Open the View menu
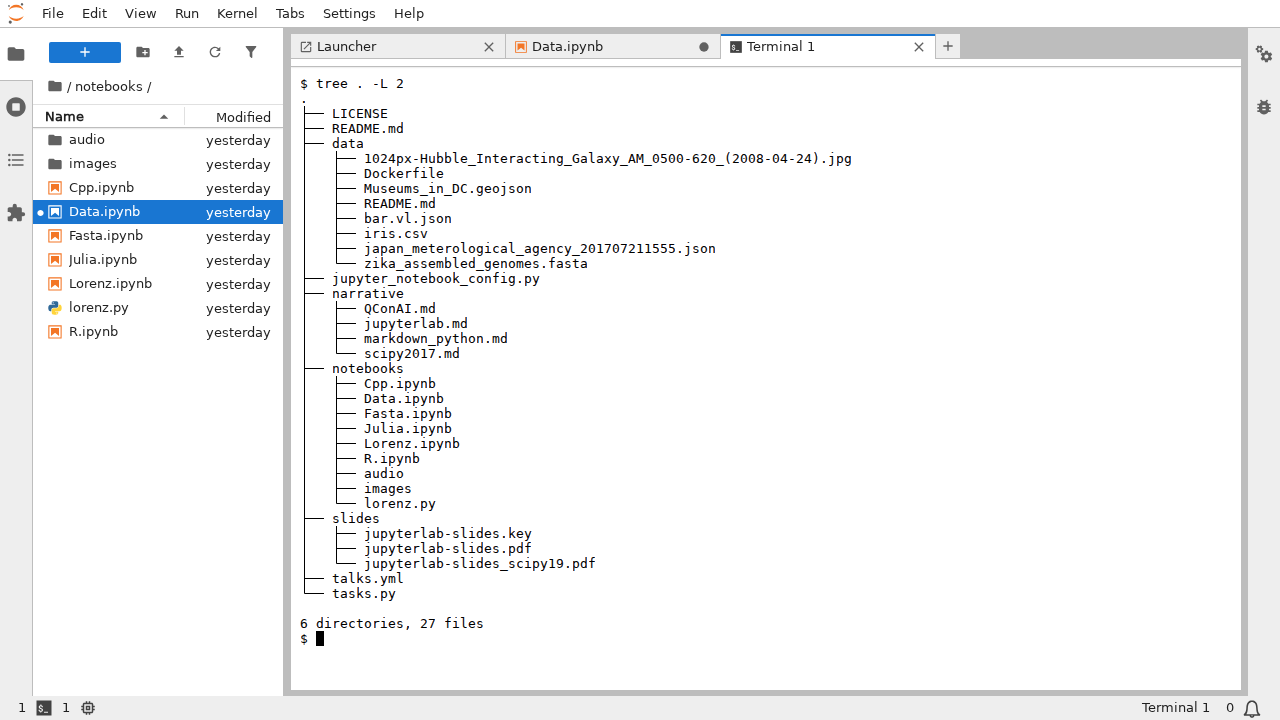1280x720 pixels. (x=141, y=13)
